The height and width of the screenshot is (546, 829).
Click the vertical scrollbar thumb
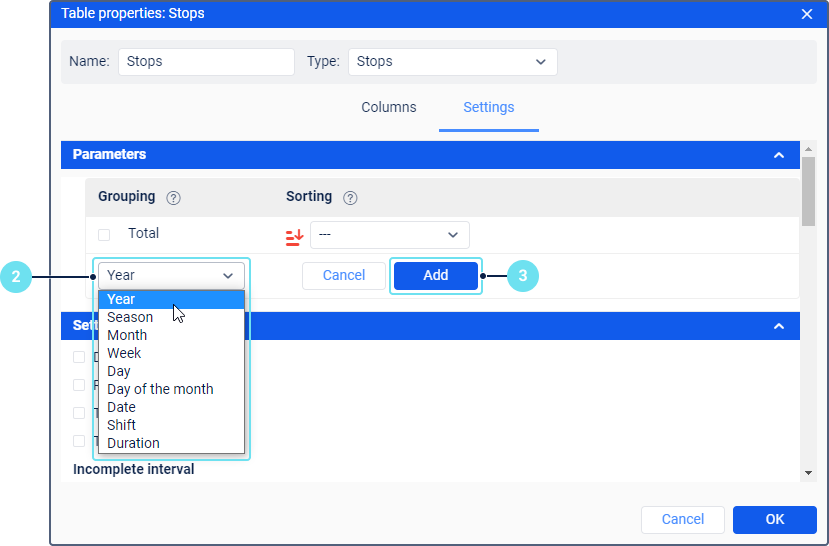click(808, 191)
